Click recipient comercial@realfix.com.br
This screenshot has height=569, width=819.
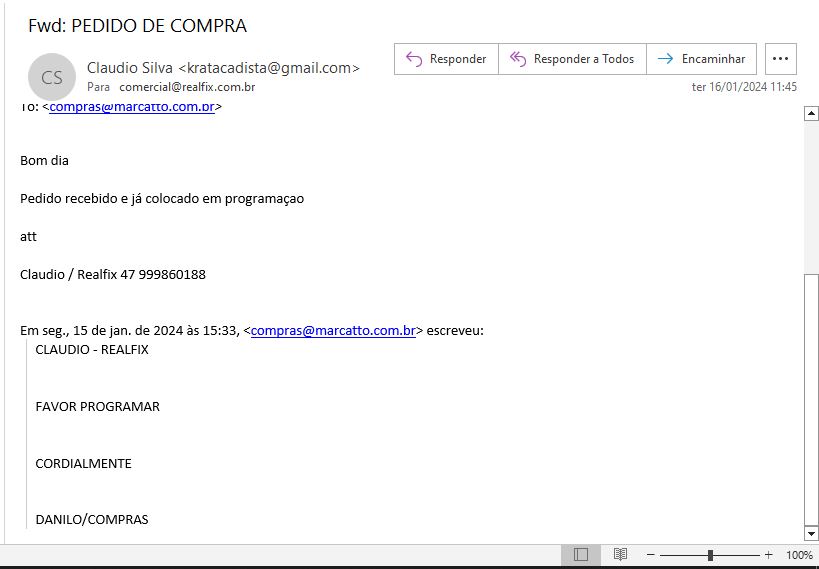[187, 87]
